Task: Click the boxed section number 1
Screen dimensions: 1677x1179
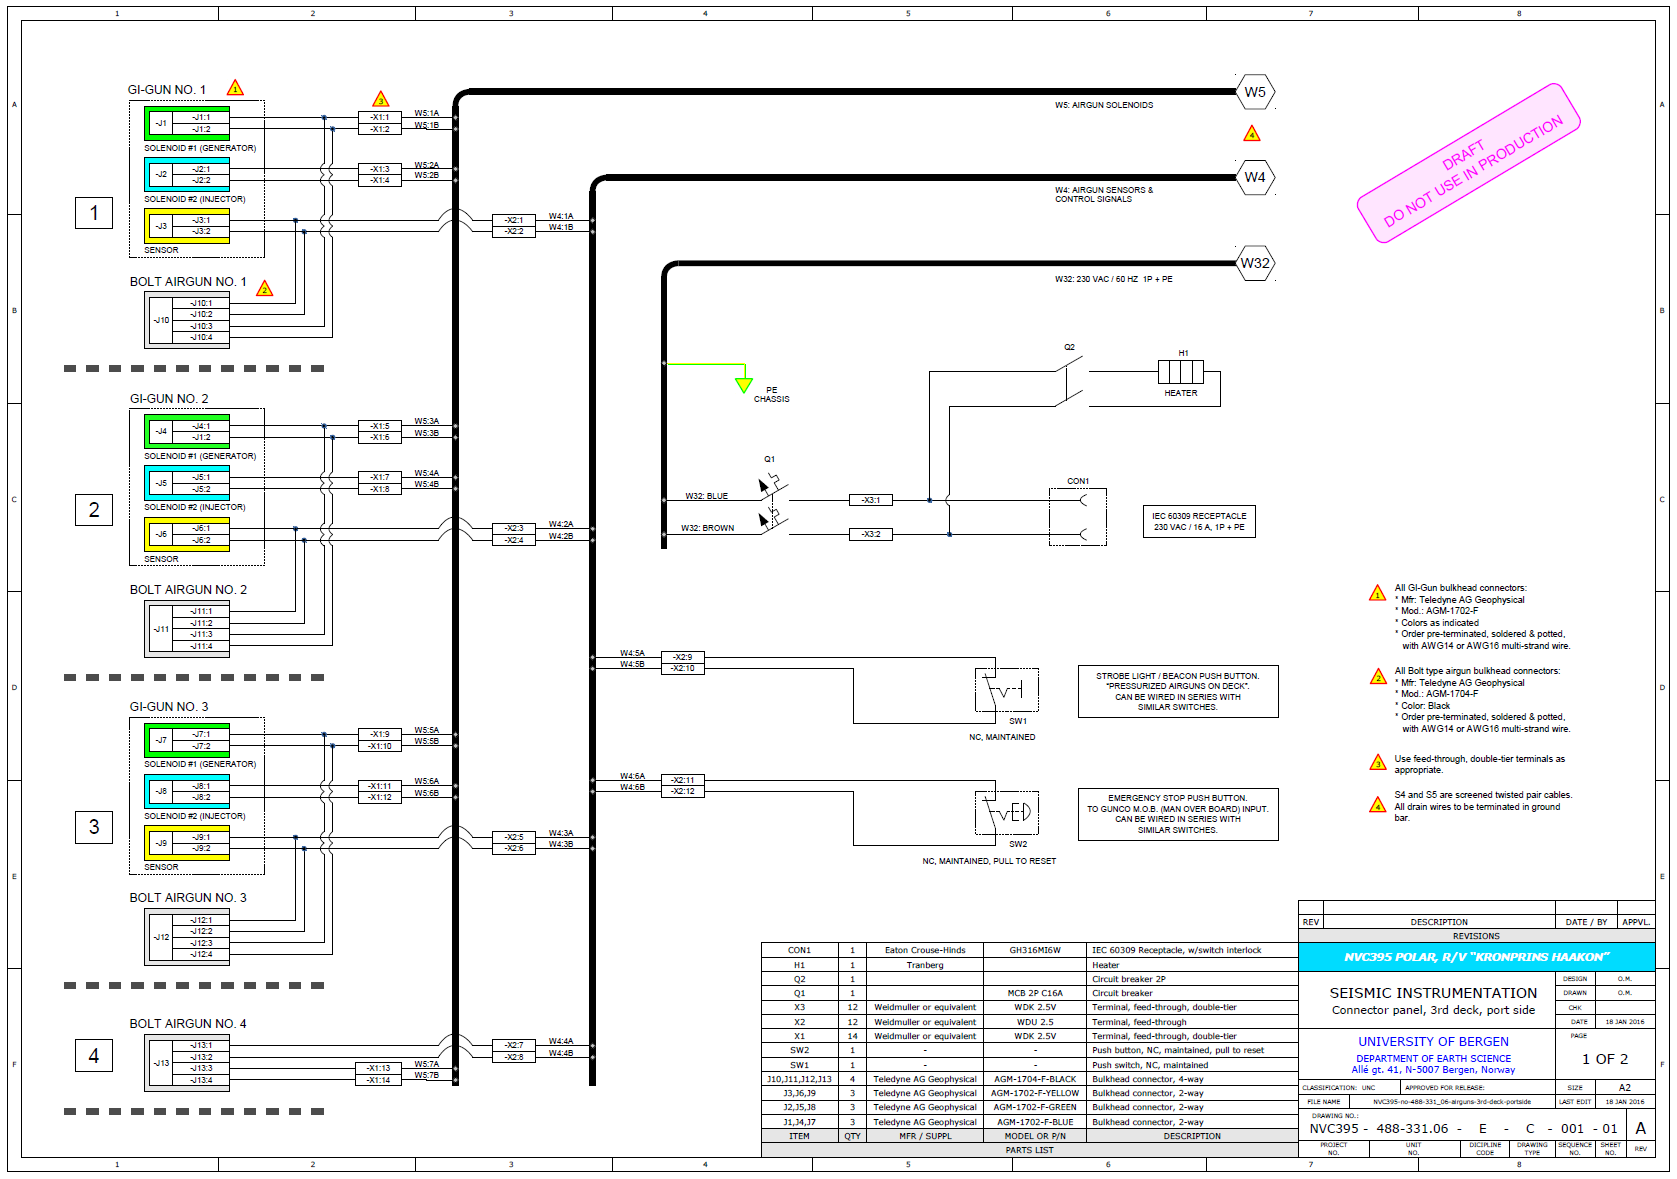Action: [94, 213]
